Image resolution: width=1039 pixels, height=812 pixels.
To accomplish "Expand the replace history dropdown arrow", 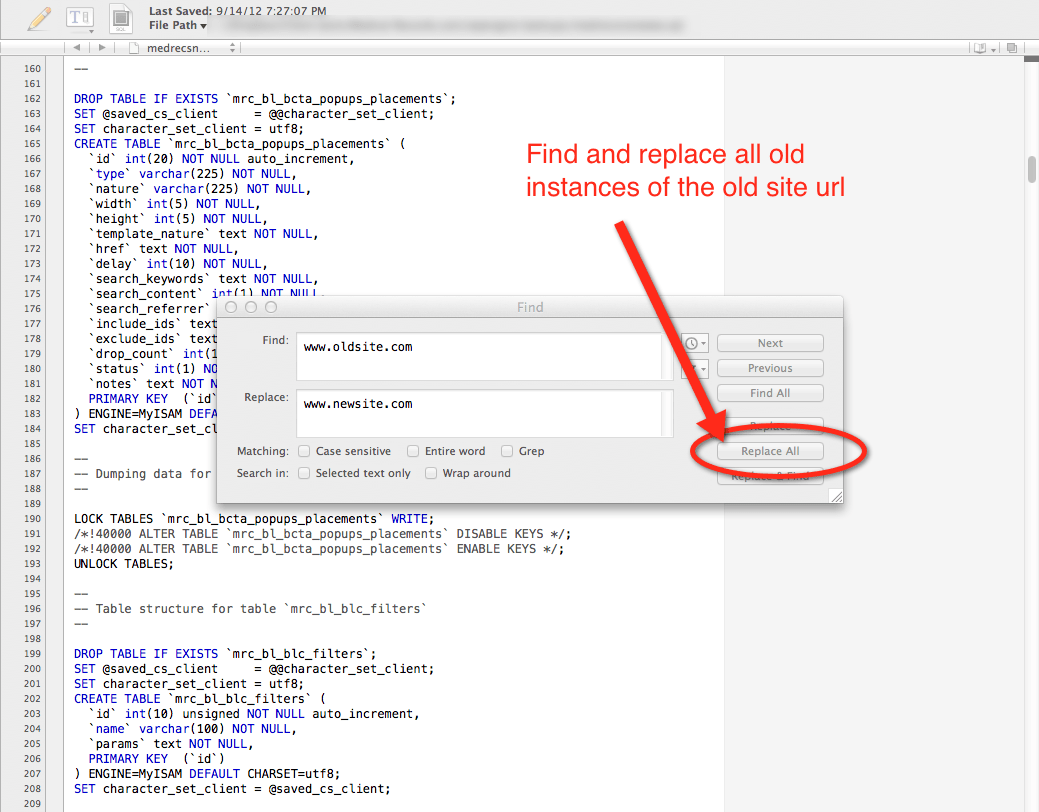I will tap(697, 369).
